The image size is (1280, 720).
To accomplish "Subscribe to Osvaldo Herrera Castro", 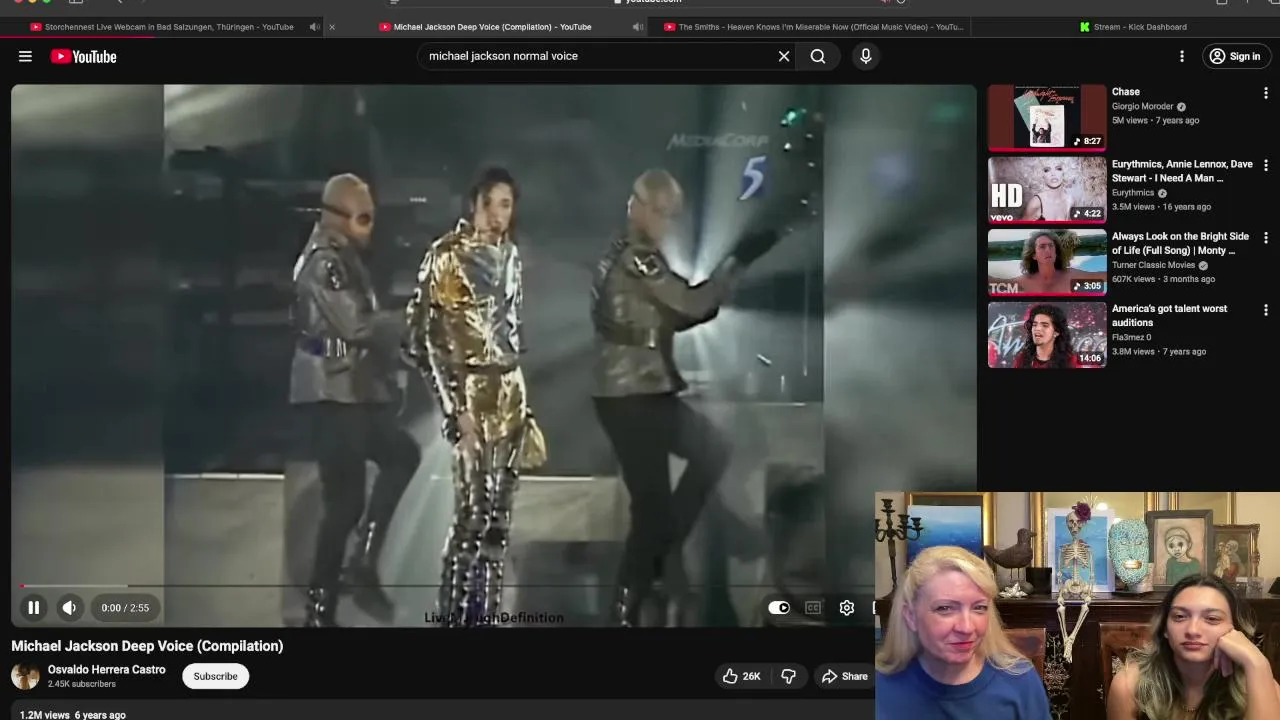I will (215, 676).
